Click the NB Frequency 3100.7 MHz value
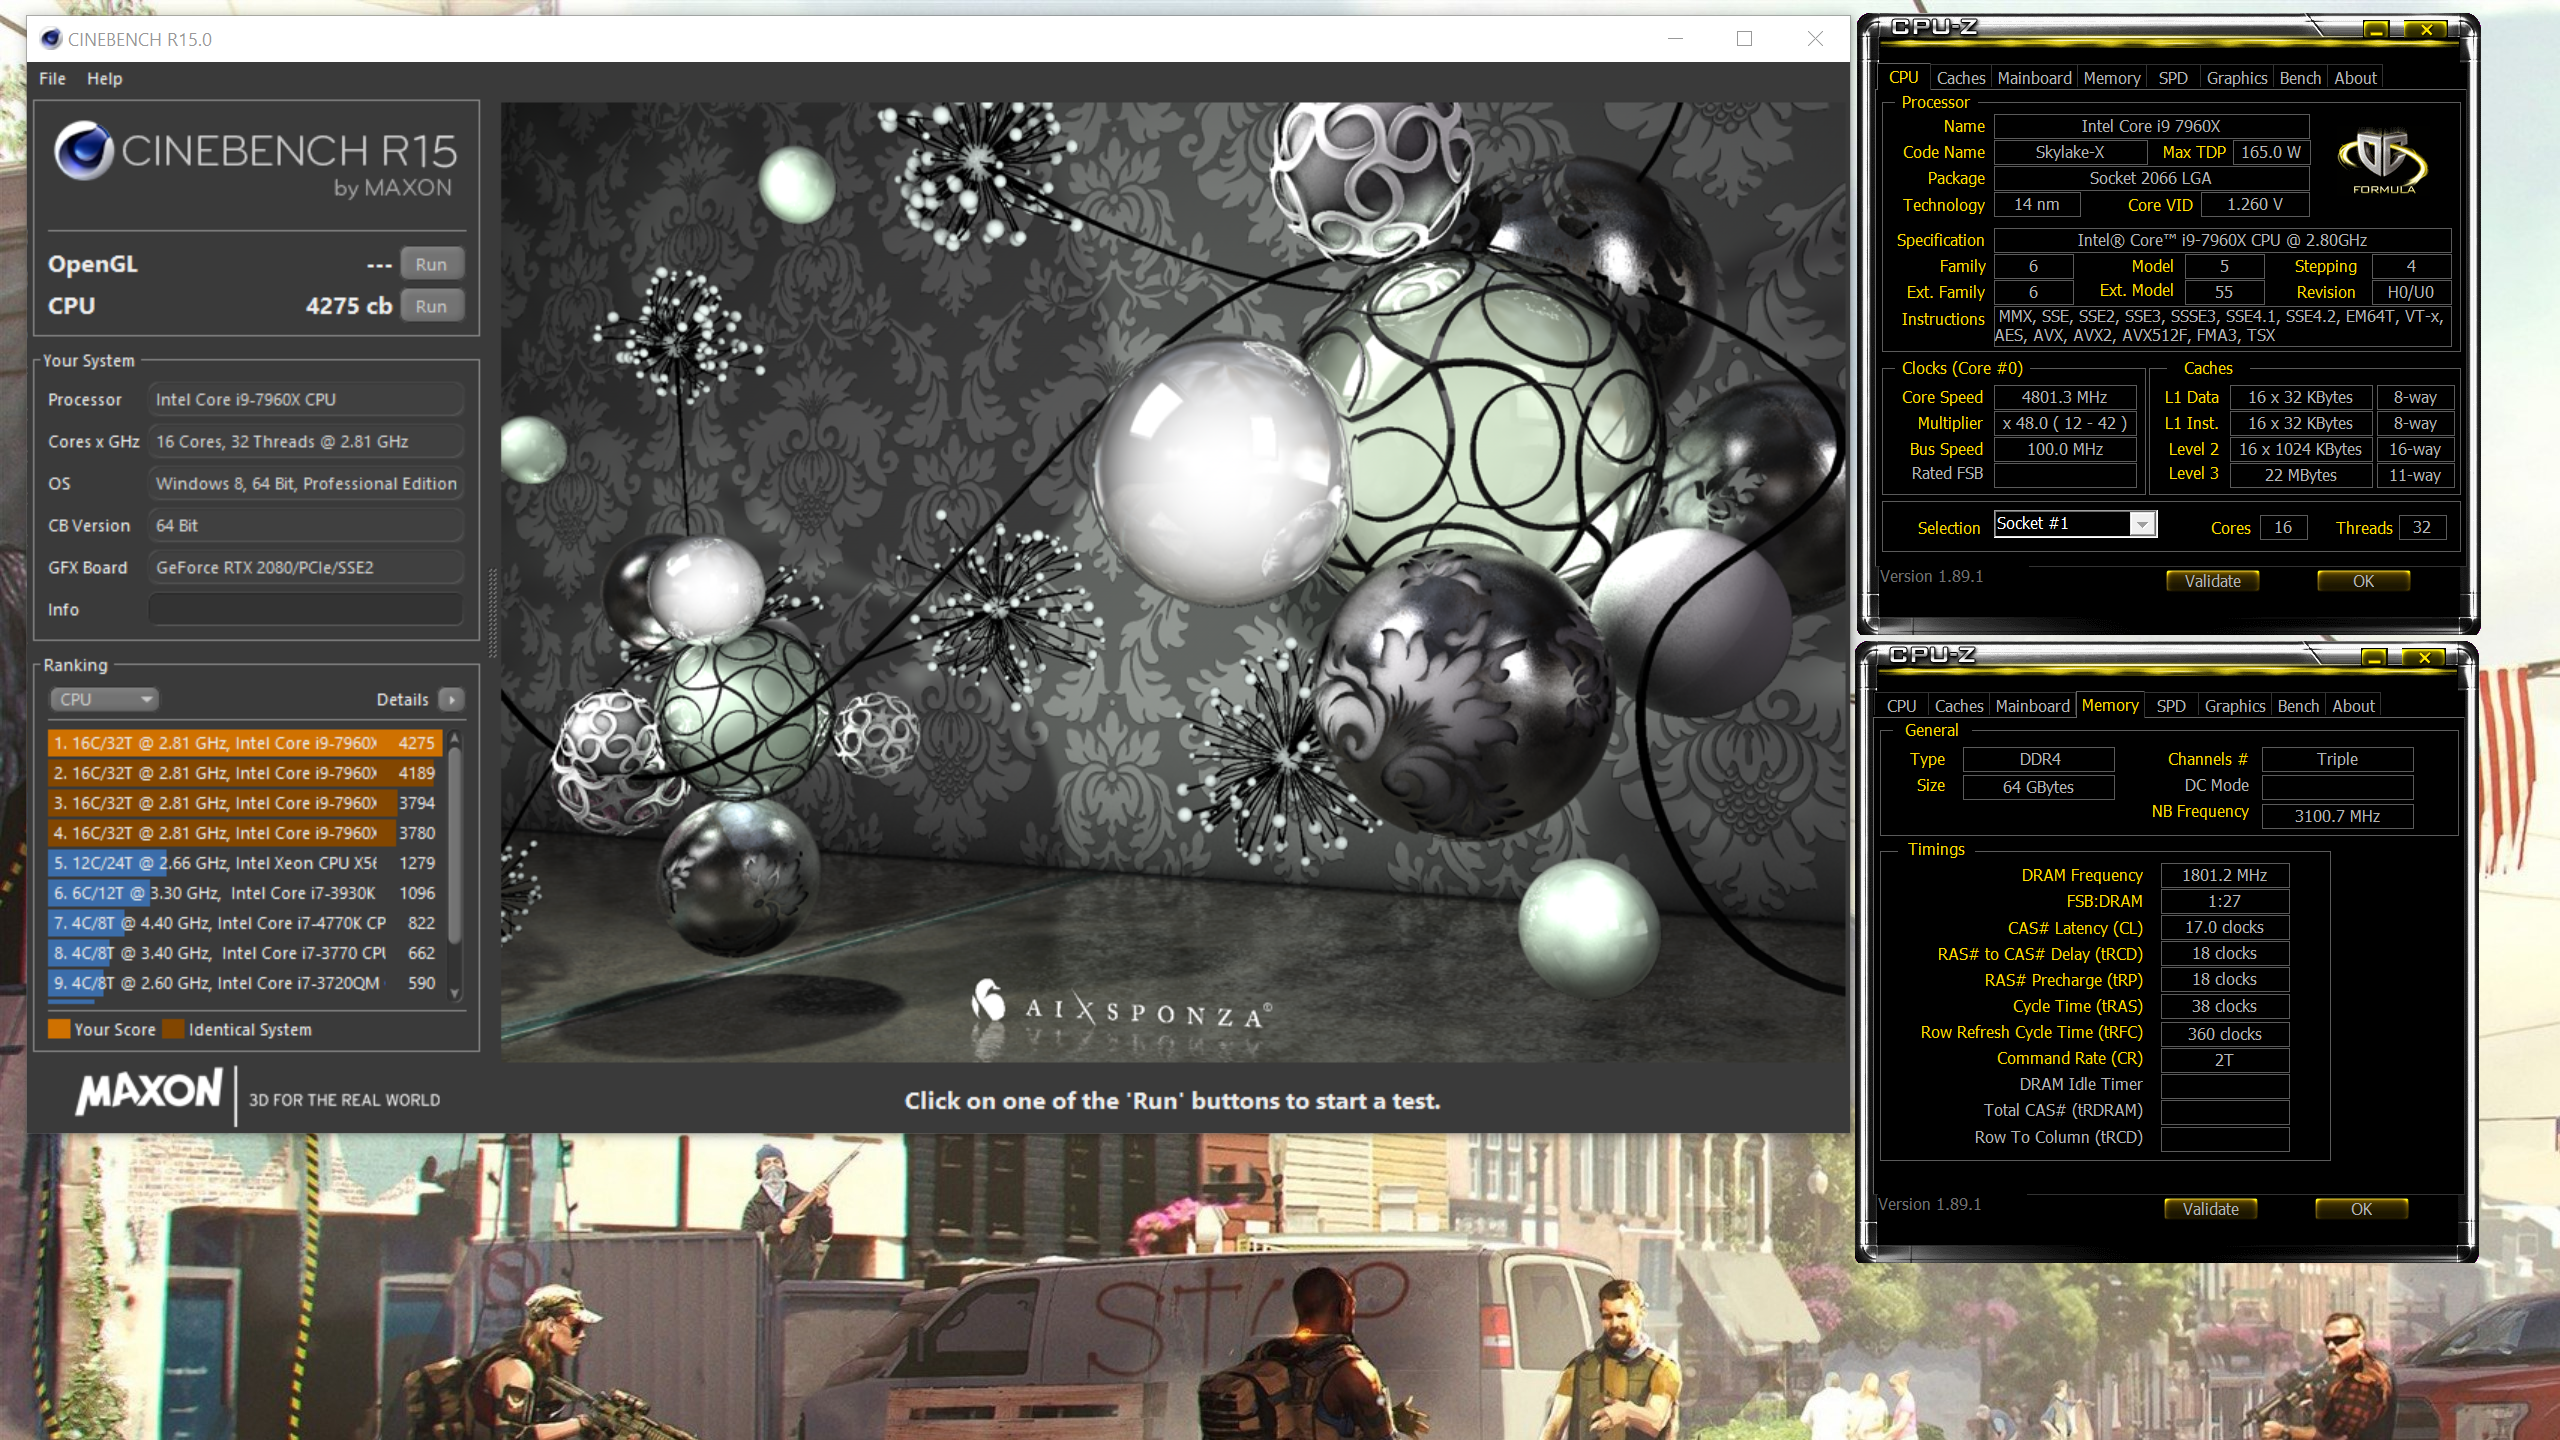The image size is (2560, 1440). pyautogui.click(x=2336, y=816)
